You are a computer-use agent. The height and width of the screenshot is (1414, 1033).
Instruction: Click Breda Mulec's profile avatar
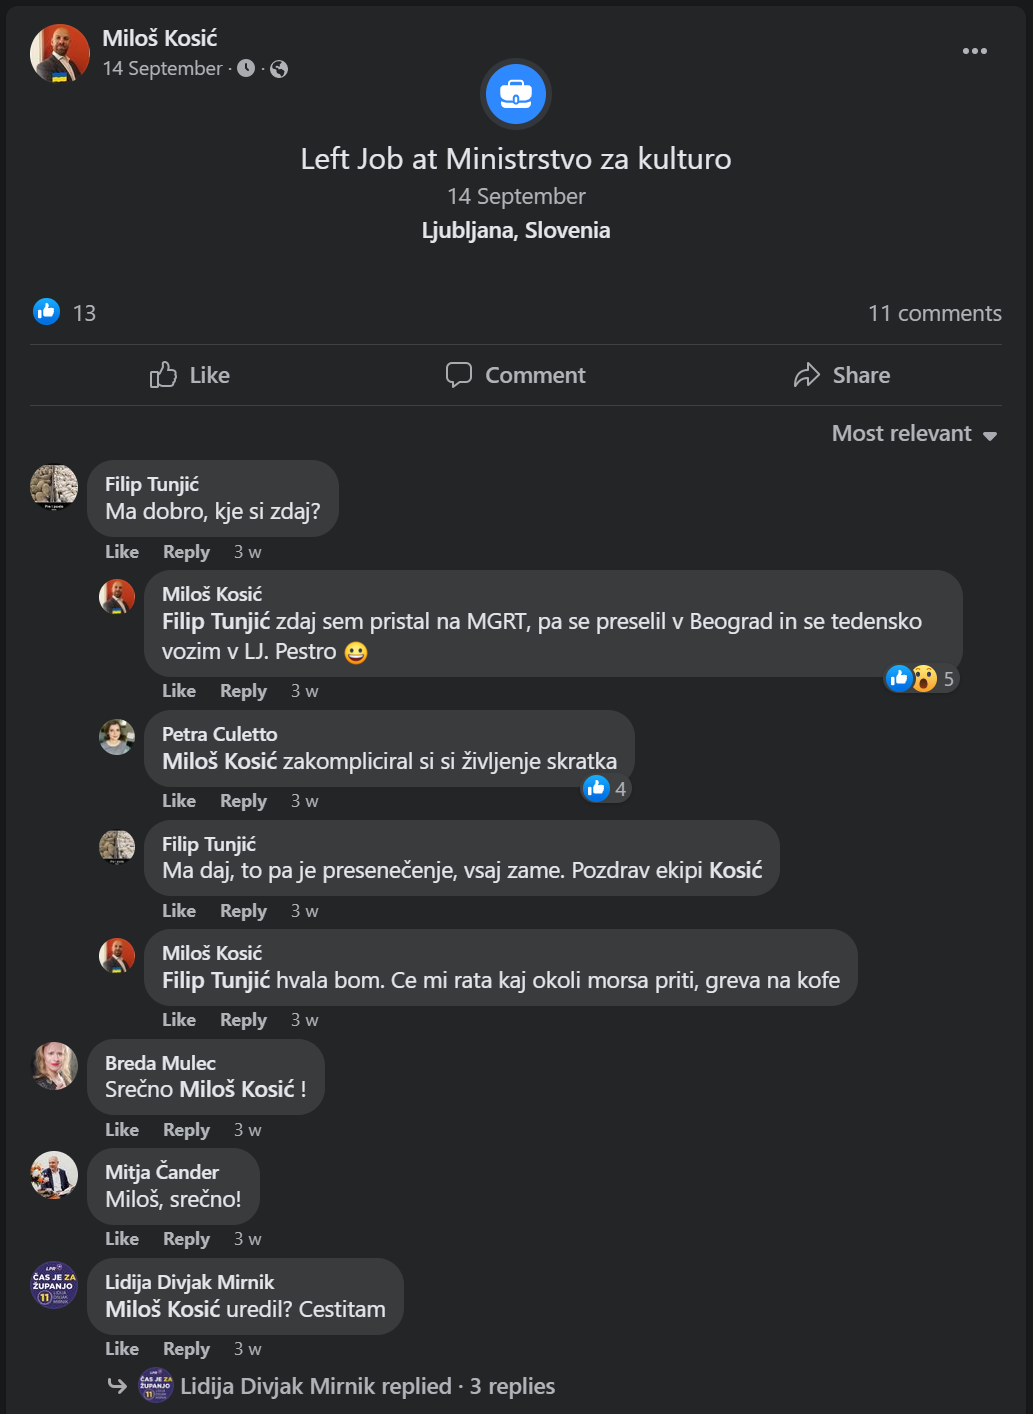point(54,1066)
